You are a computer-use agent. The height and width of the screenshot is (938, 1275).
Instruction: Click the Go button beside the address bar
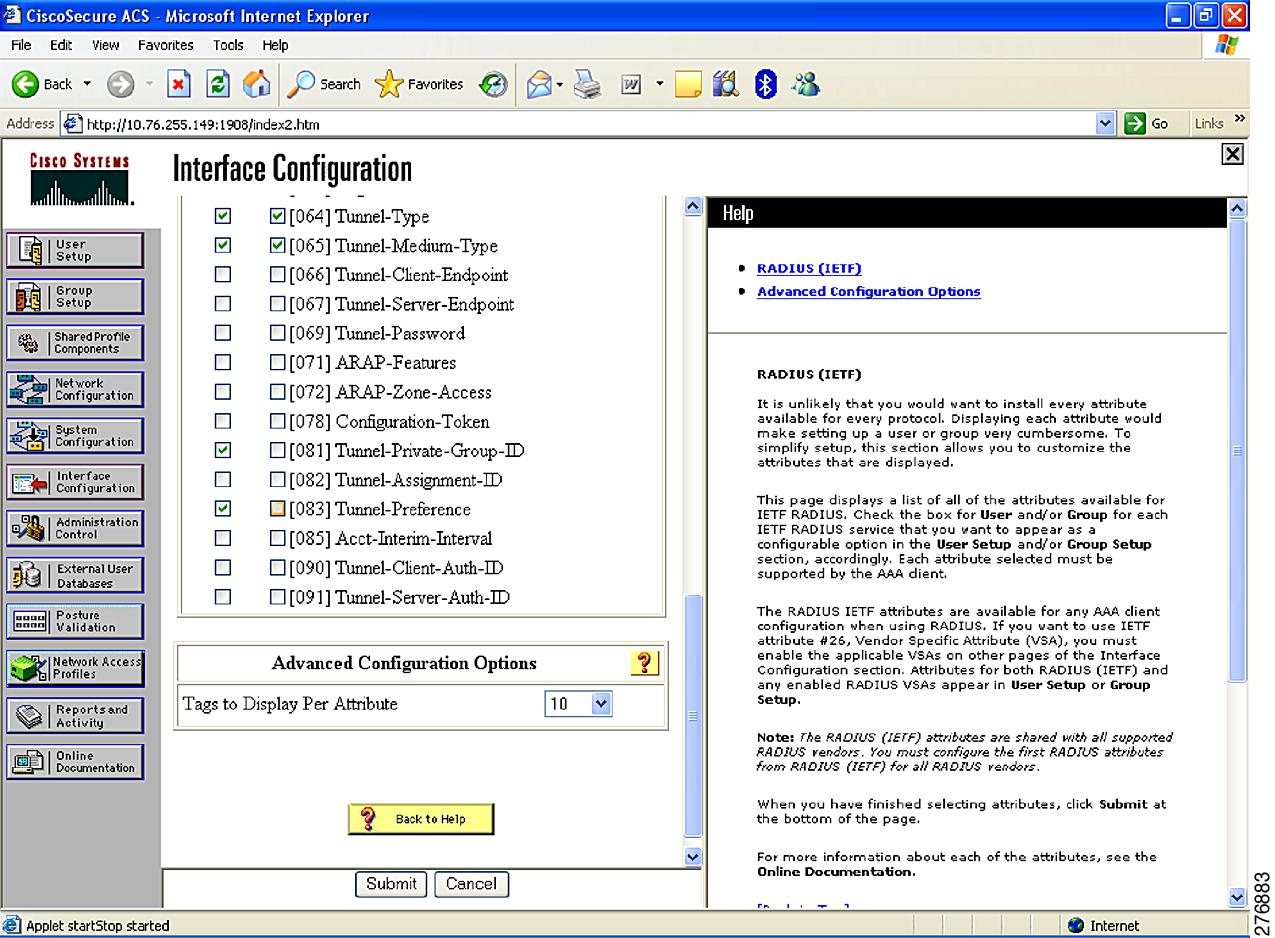point(1148,124)
